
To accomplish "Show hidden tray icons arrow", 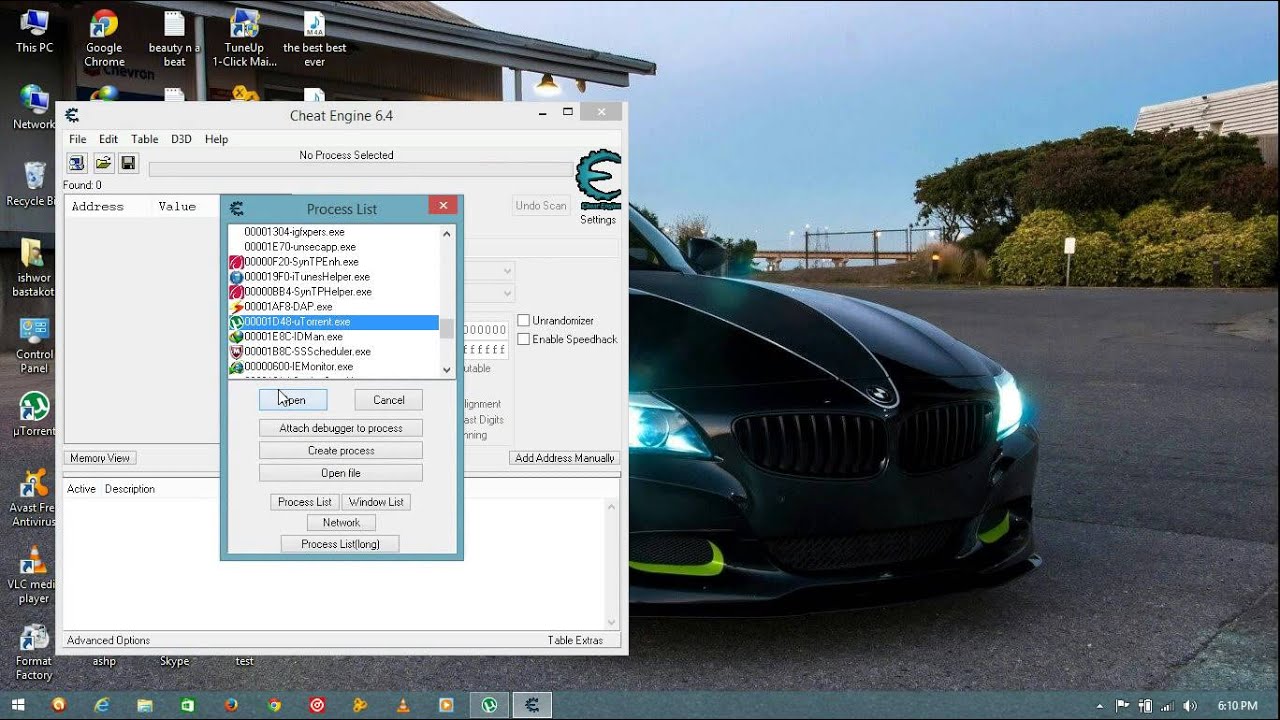I will click(x=1101, y=706).
